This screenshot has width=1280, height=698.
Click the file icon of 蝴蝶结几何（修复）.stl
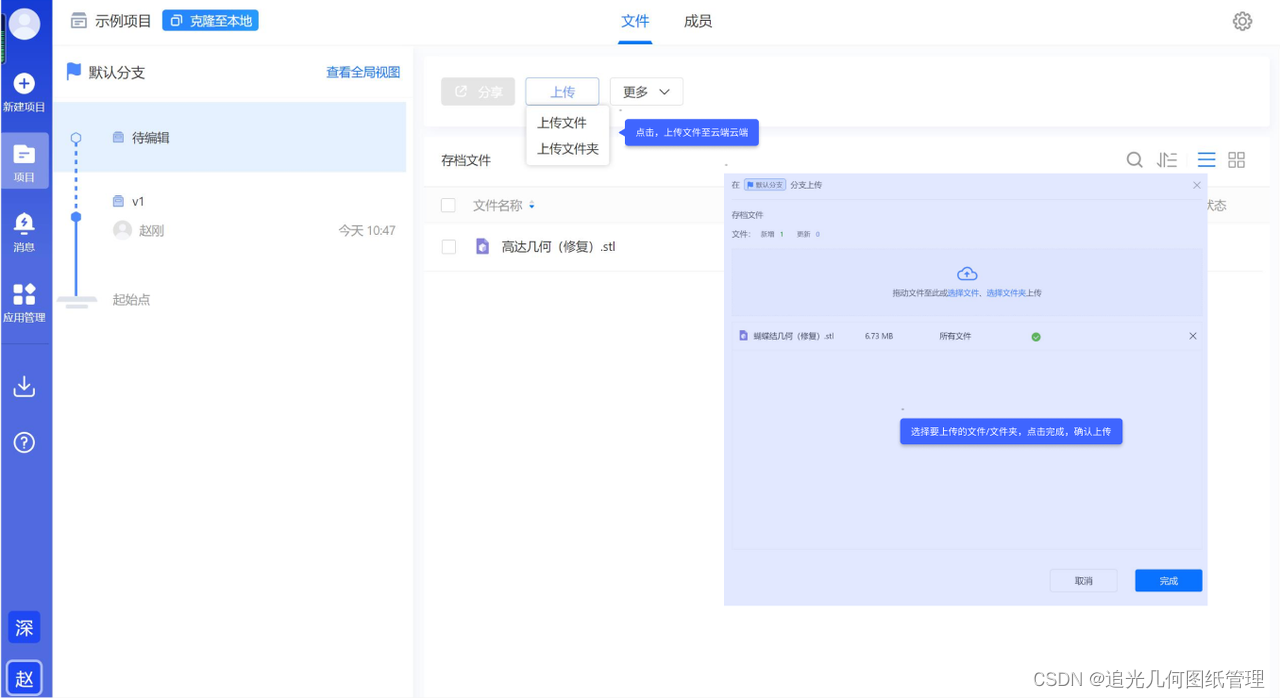(x=743, y=336)
